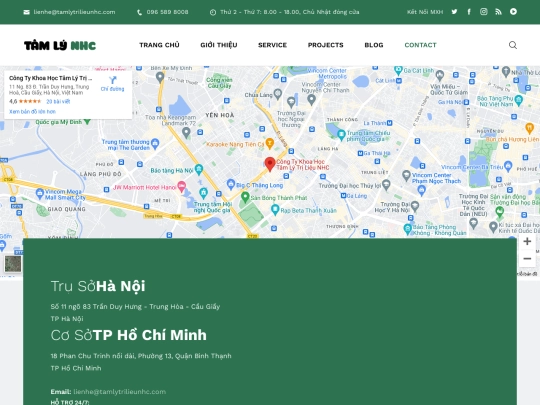Click the Trụ Sở Hà Nội heading

click(x=98, y=286)
